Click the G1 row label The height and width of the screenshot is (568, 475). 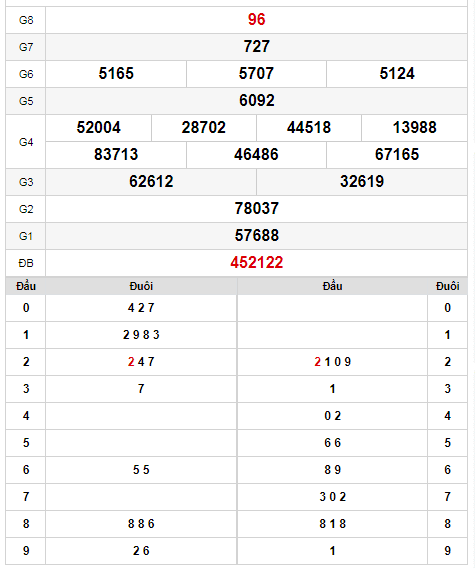pyautogui.click(x=26, y=236)
